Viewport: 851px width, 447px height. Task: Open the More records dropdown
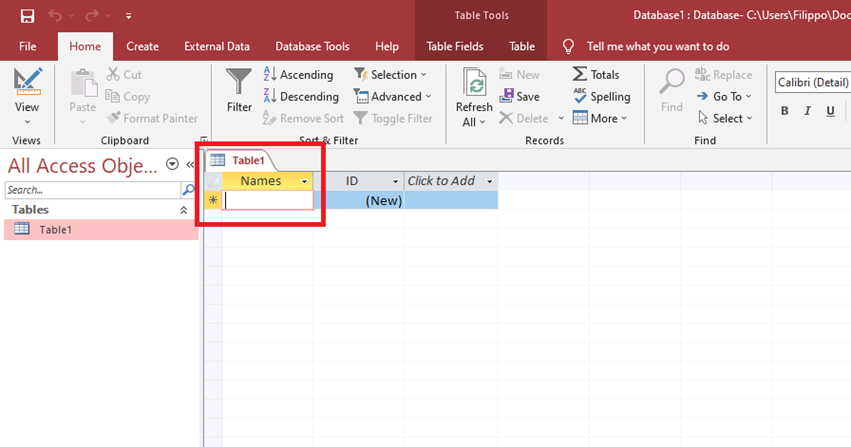(x=600, y=118)
